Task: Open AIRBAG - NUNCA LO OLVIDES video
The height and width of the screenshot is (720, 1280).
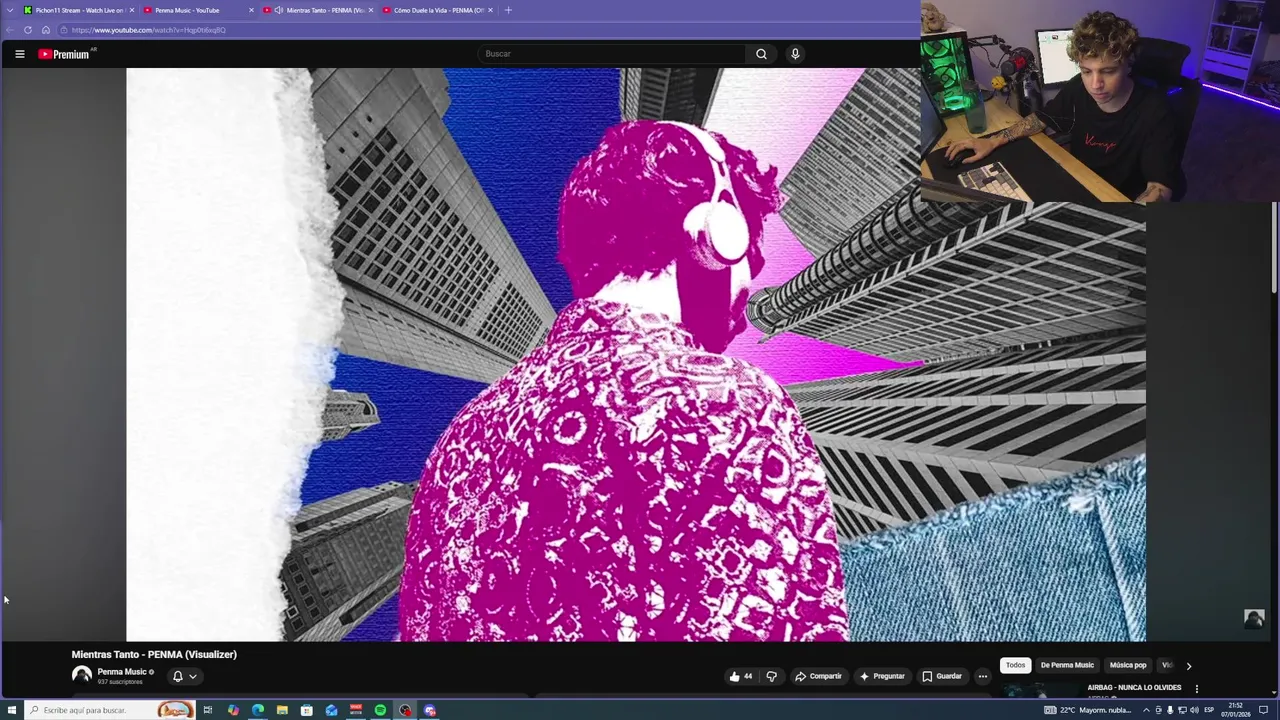Action: [x=1134, y=688]
